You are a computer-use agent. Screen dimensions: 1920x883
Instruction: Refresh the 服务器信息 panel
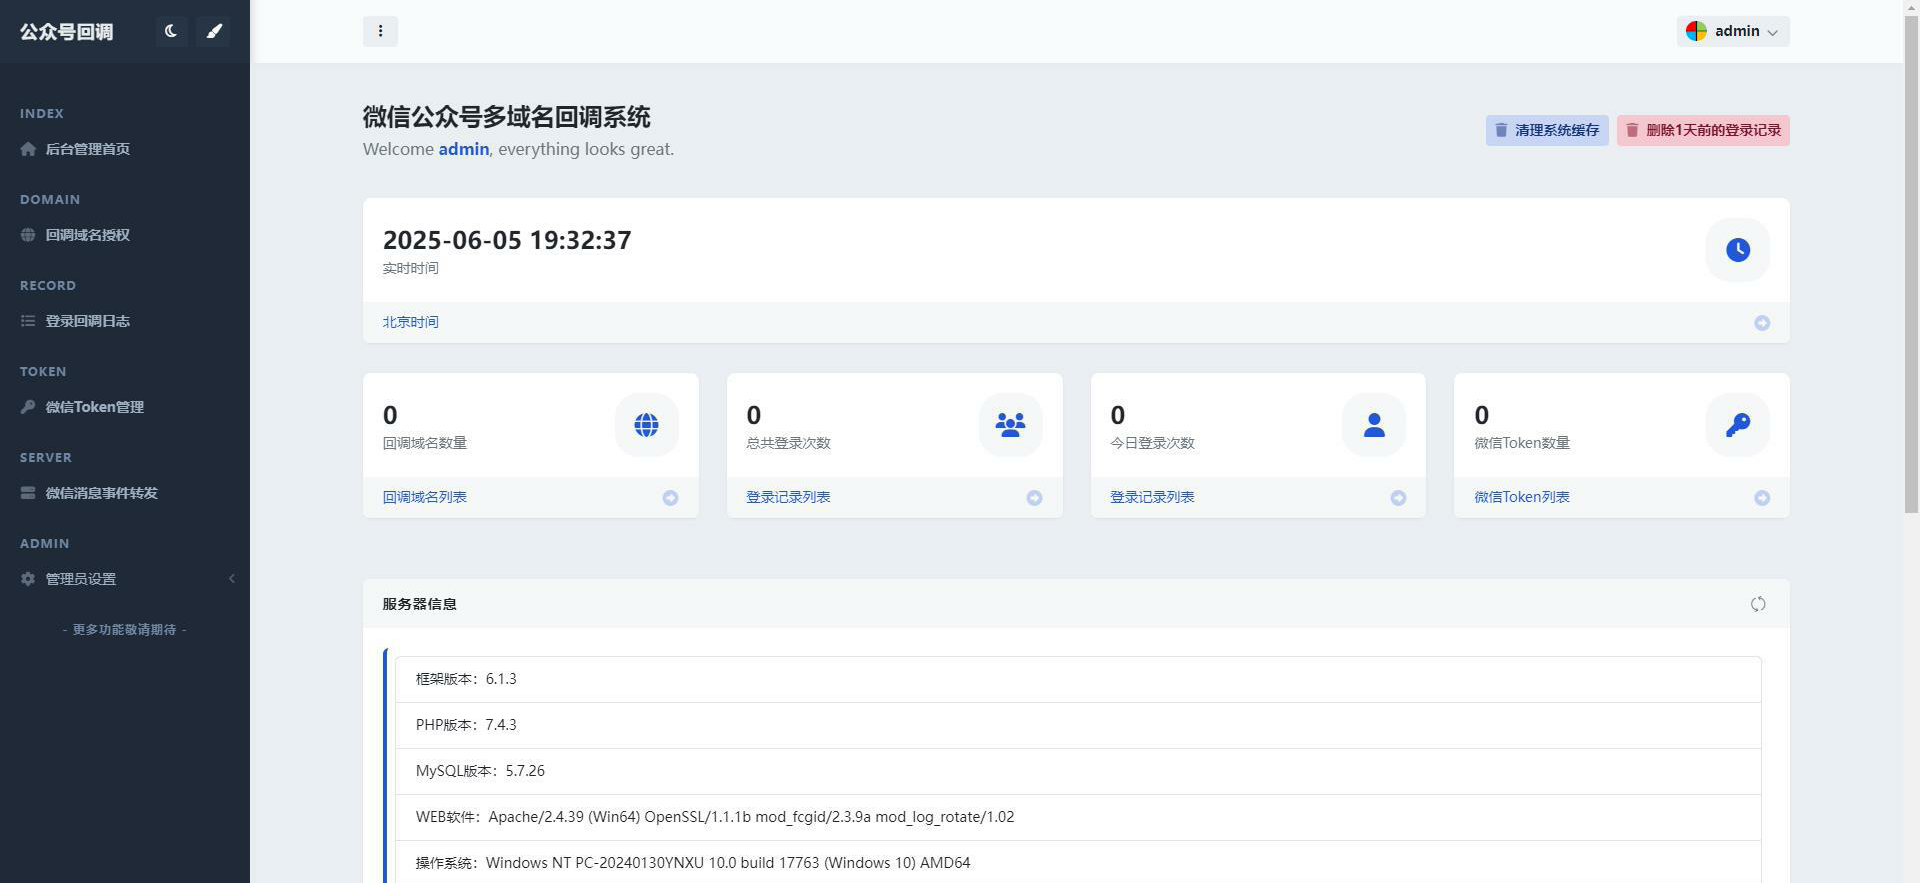click(x=1758, y=604)
